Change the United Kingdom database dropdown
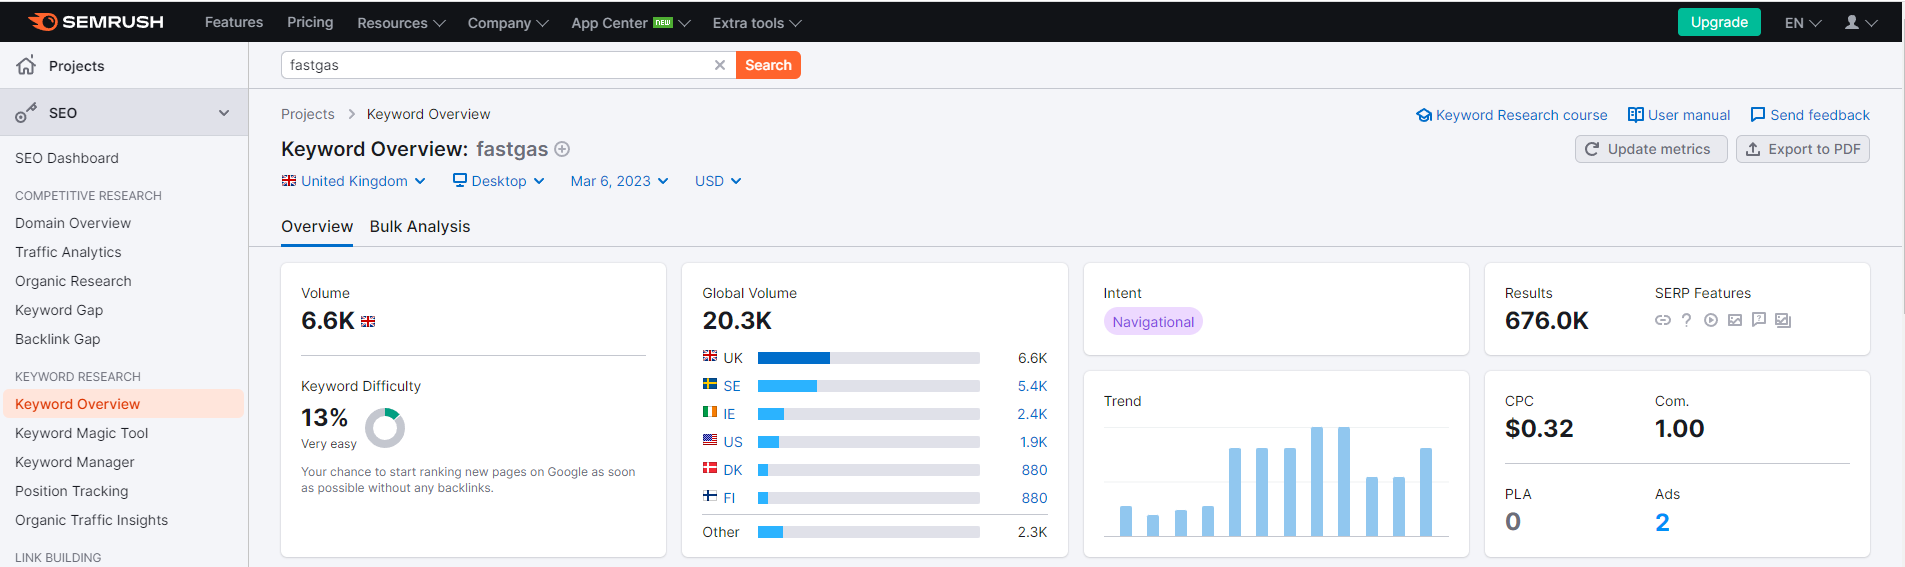1905x567 pixels. (354, 181)
